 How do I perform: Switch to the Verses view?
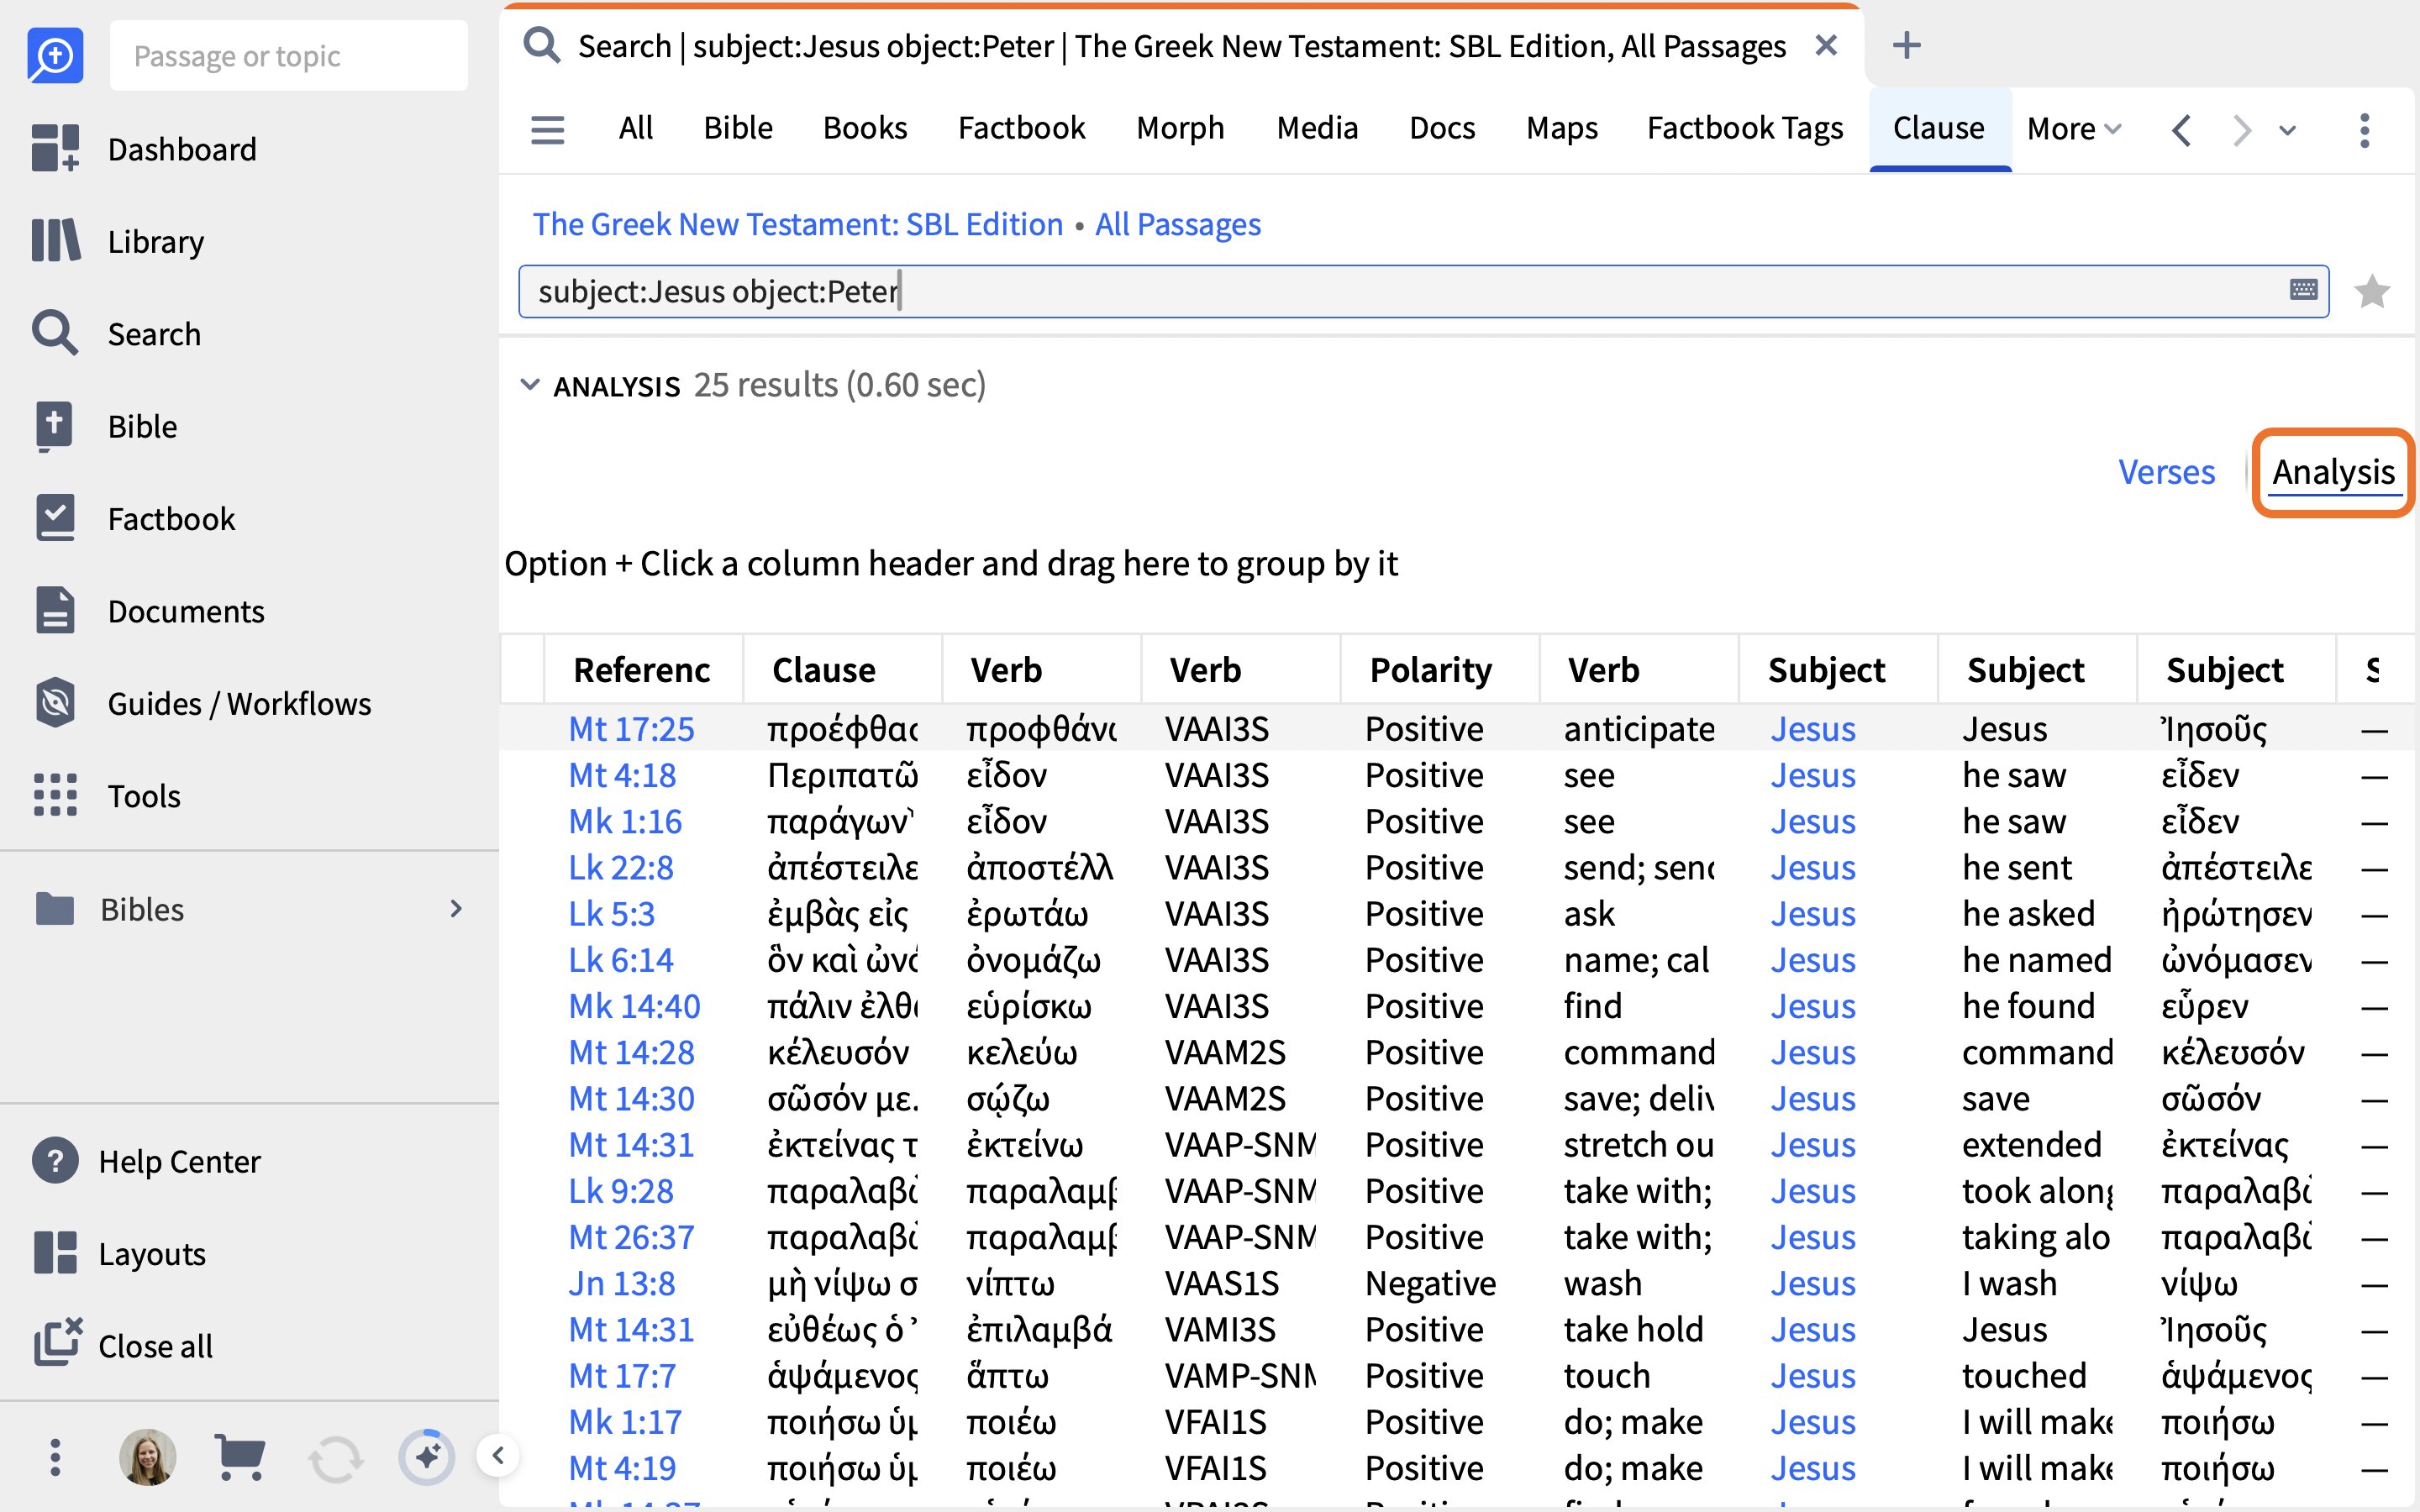[2166, 471]
